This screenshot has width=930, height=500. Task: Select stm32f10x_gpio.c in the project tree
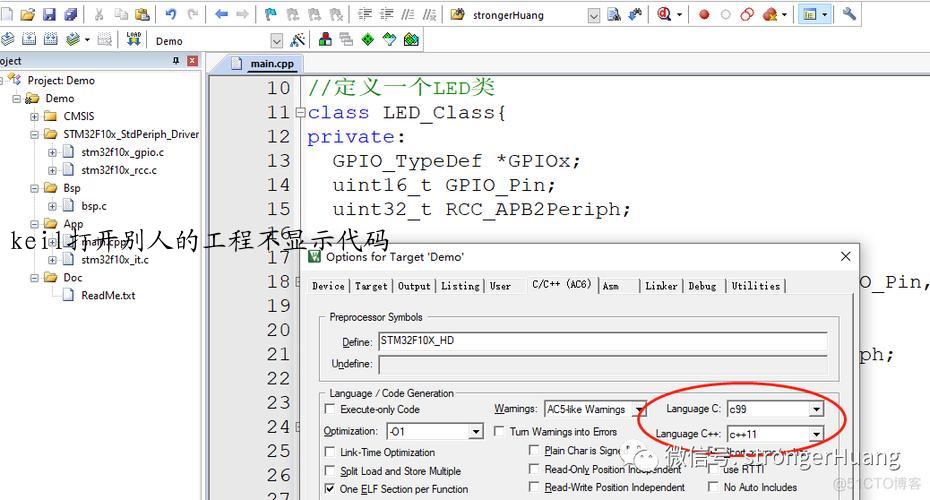click(x=122, y=152)
